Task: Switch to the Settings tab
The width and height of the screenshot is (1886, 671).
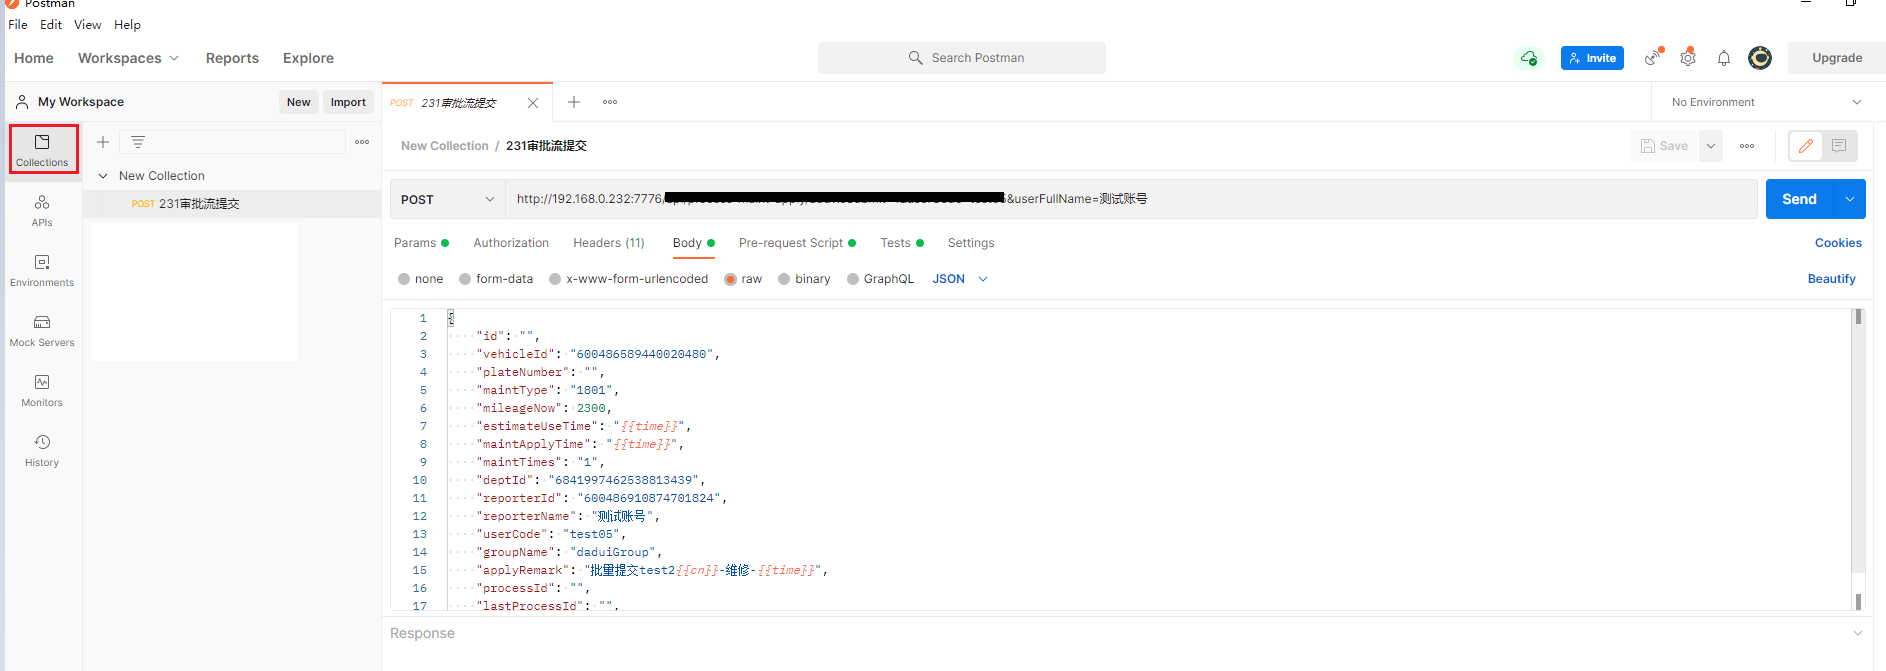Action: 971,243
